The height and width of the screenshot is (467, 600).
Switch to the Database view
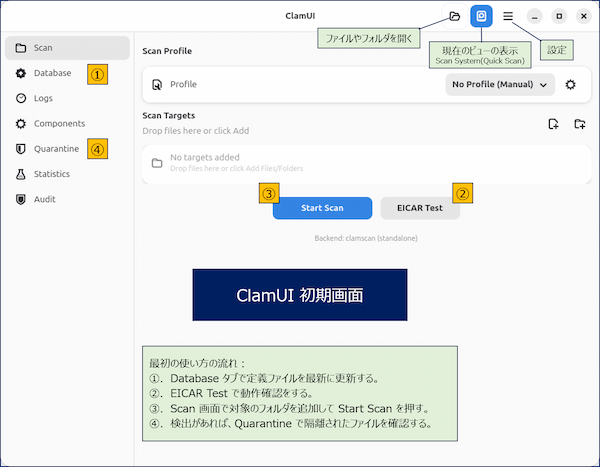point(67,73)
